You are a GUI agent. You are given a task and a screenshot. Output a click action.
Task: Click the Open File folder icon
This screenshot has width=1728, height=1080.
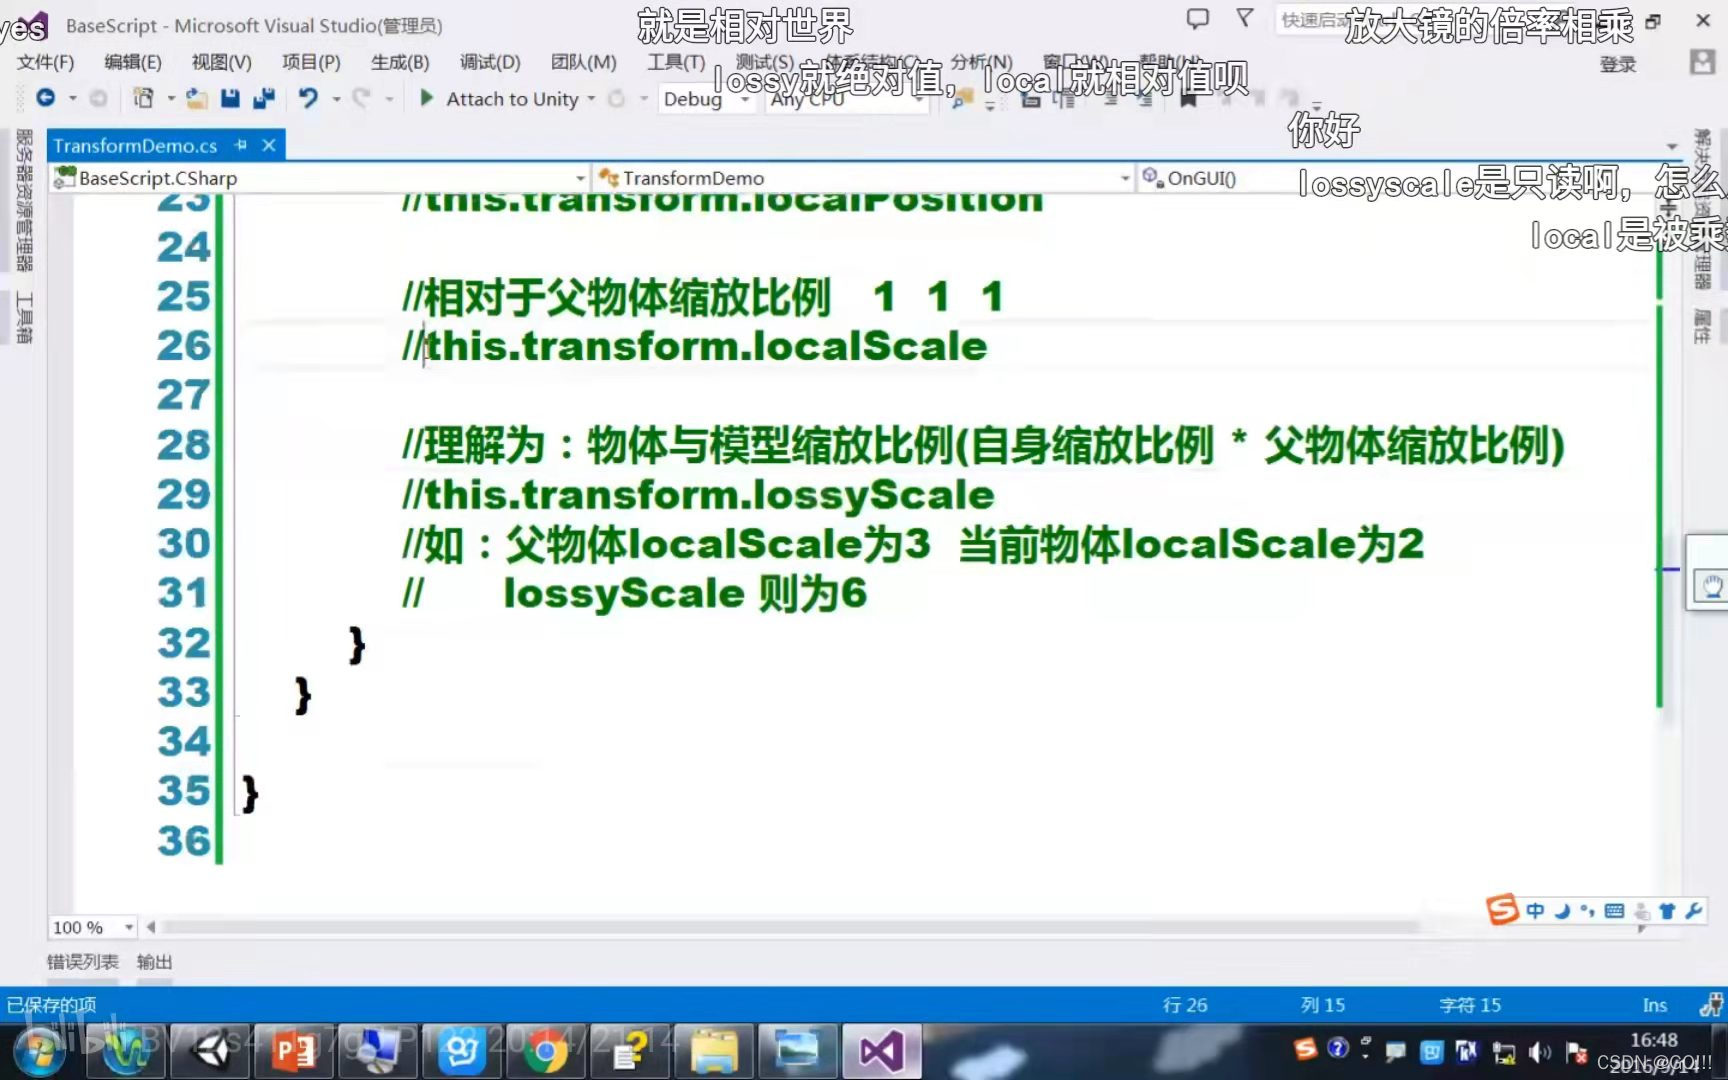coord(197,98)
